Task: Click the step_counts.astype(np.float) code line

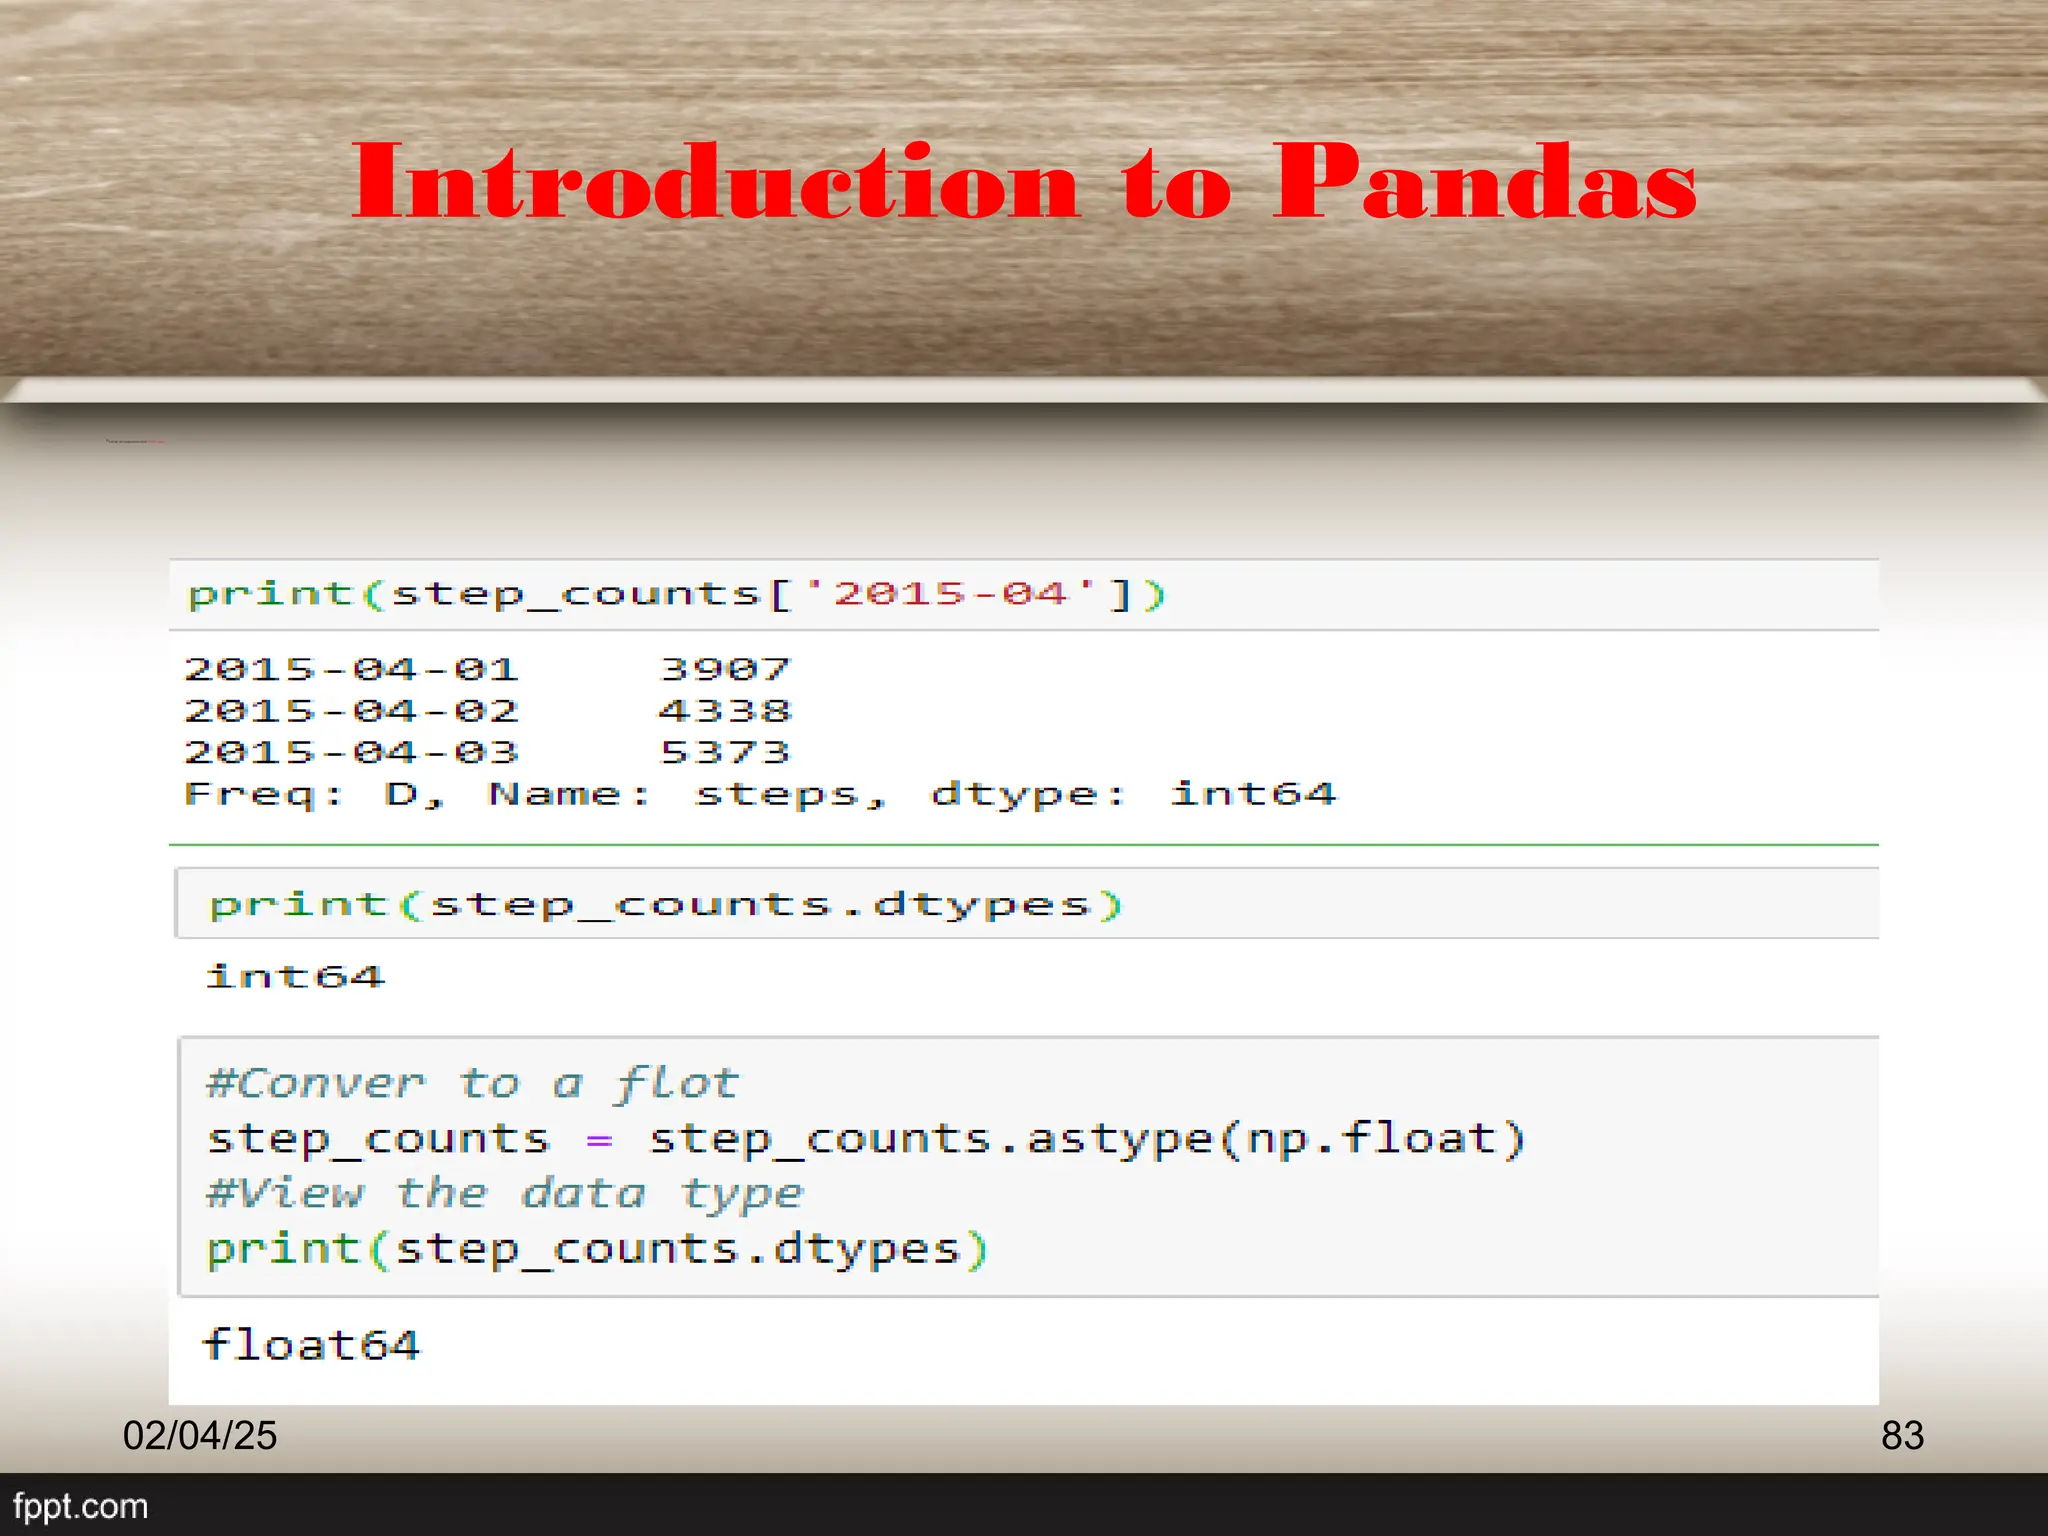Action: tap(866, 1139)
